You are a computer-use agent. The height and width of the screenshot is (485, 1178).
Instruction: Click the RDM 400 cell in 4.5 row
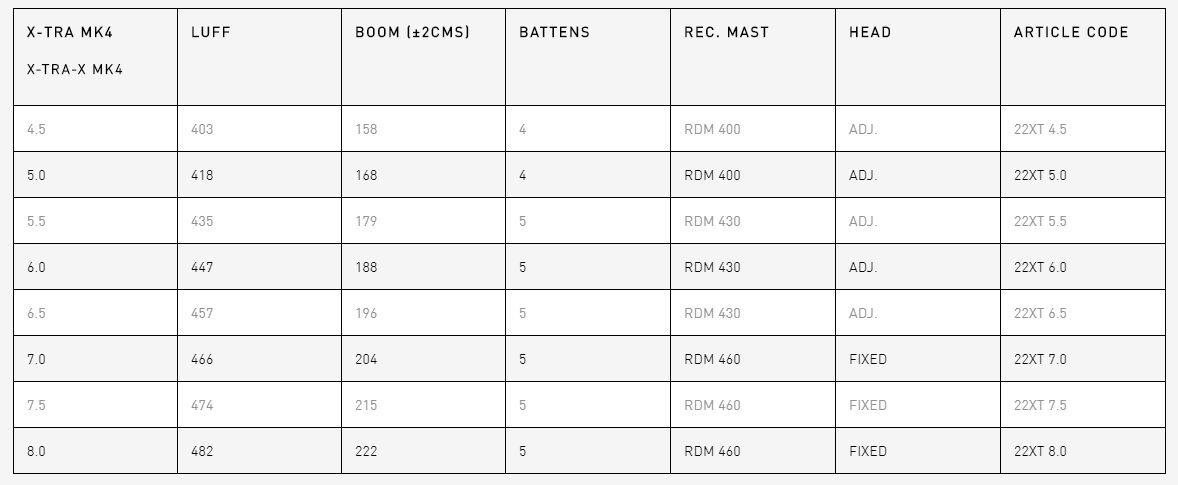(x=712, y=129)
